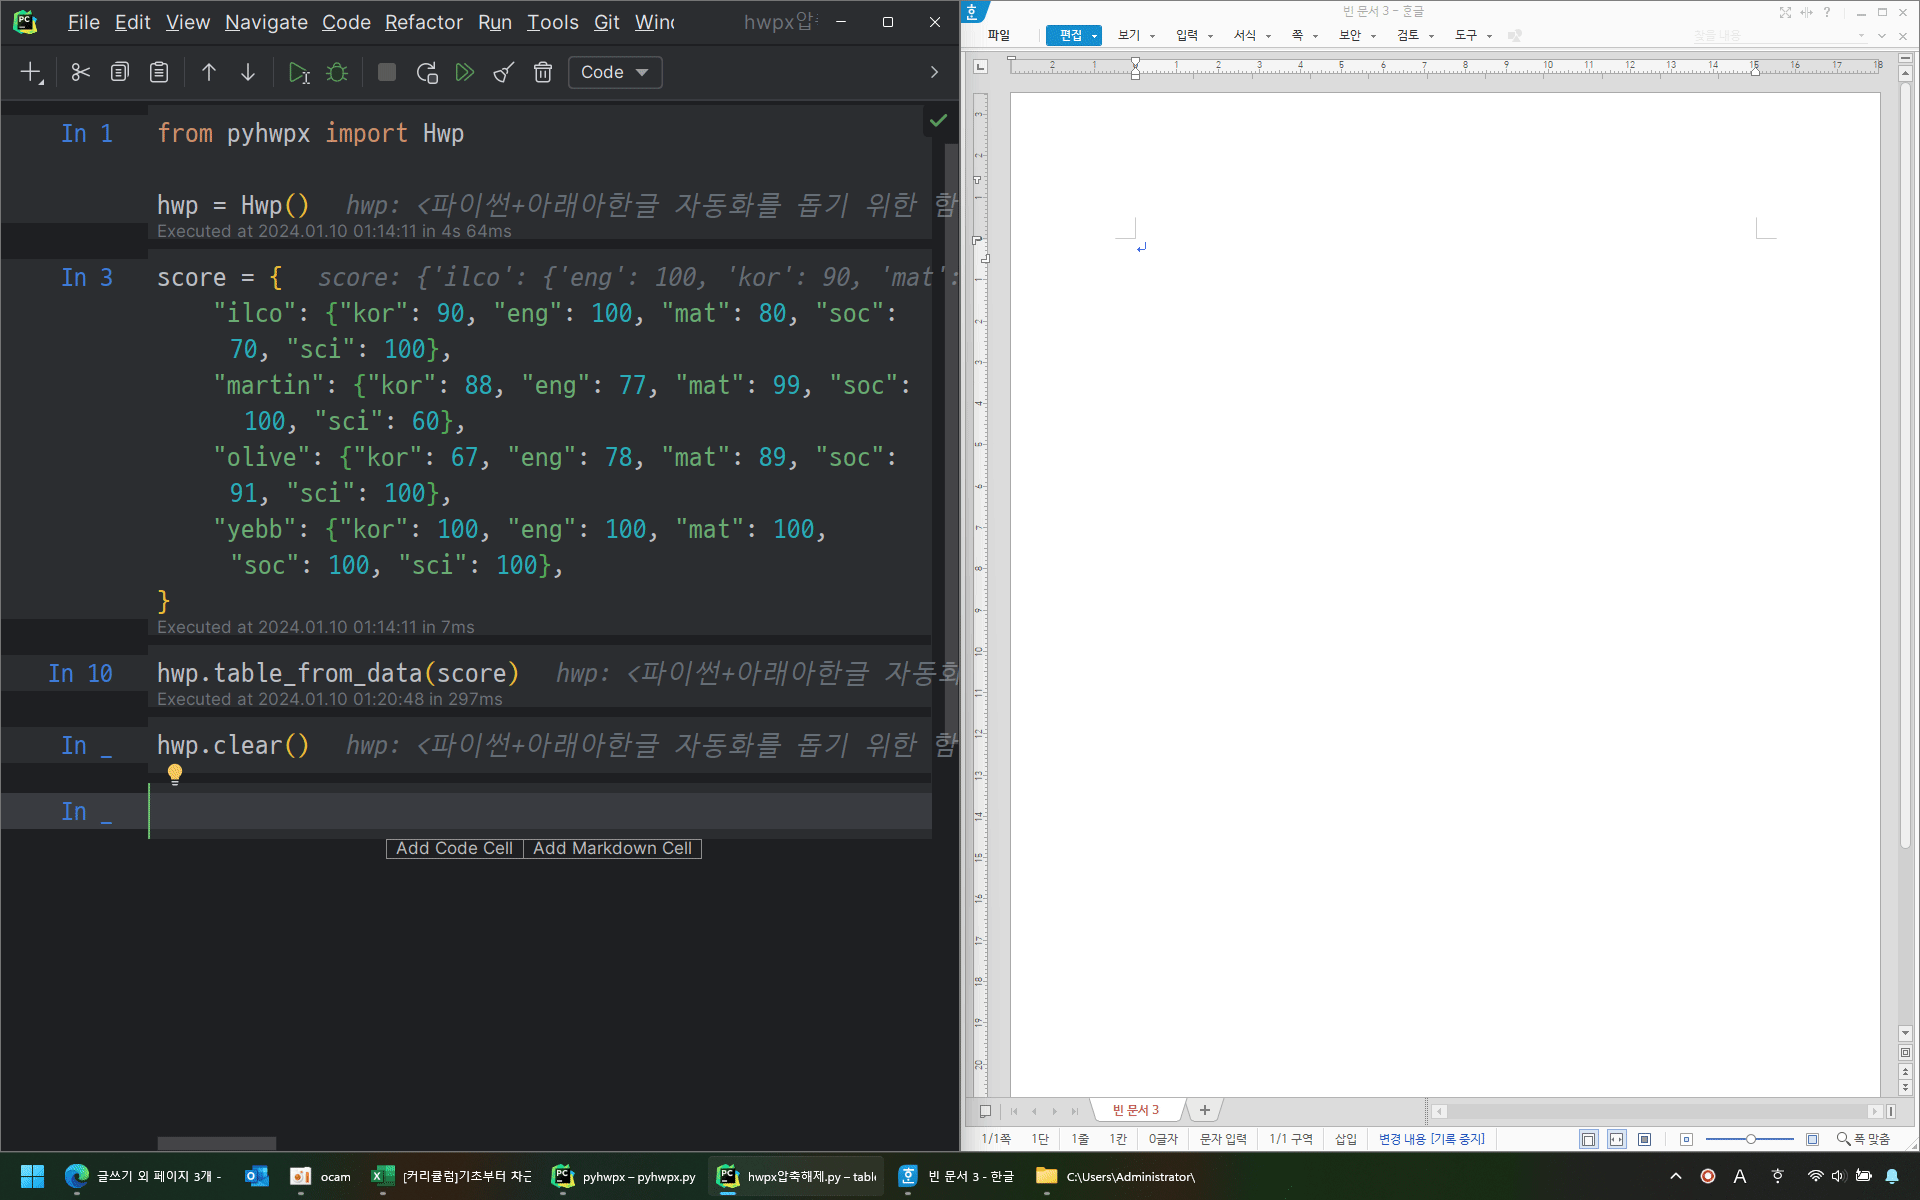1920x1200 pixels.
Task: Open the Excel window from the taskbar
Action: point(451,1176)
